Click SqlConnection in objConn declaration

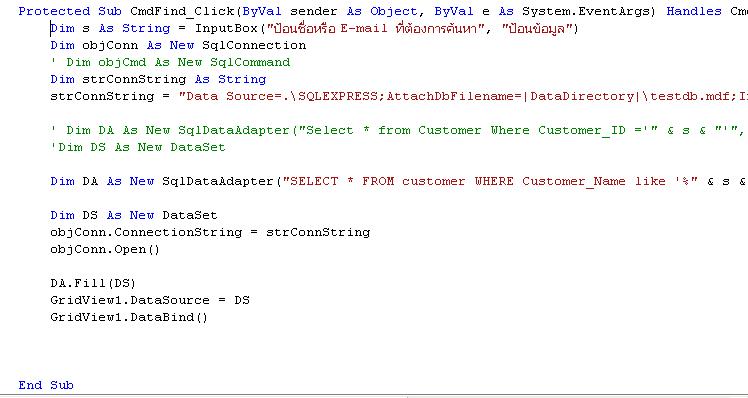point(254,45)
